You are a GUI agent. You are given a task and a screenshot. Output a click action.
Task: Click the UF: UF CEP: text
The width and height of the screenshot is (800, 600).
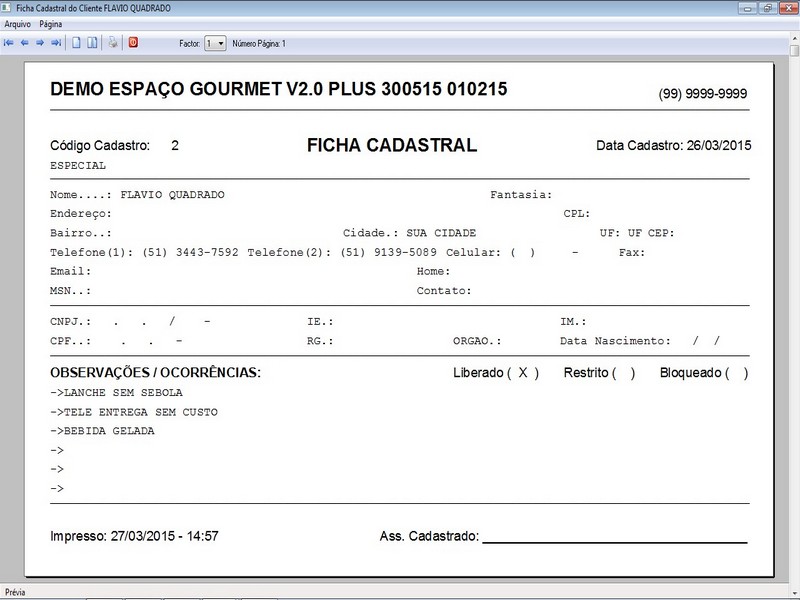click(x=637, y=233)
